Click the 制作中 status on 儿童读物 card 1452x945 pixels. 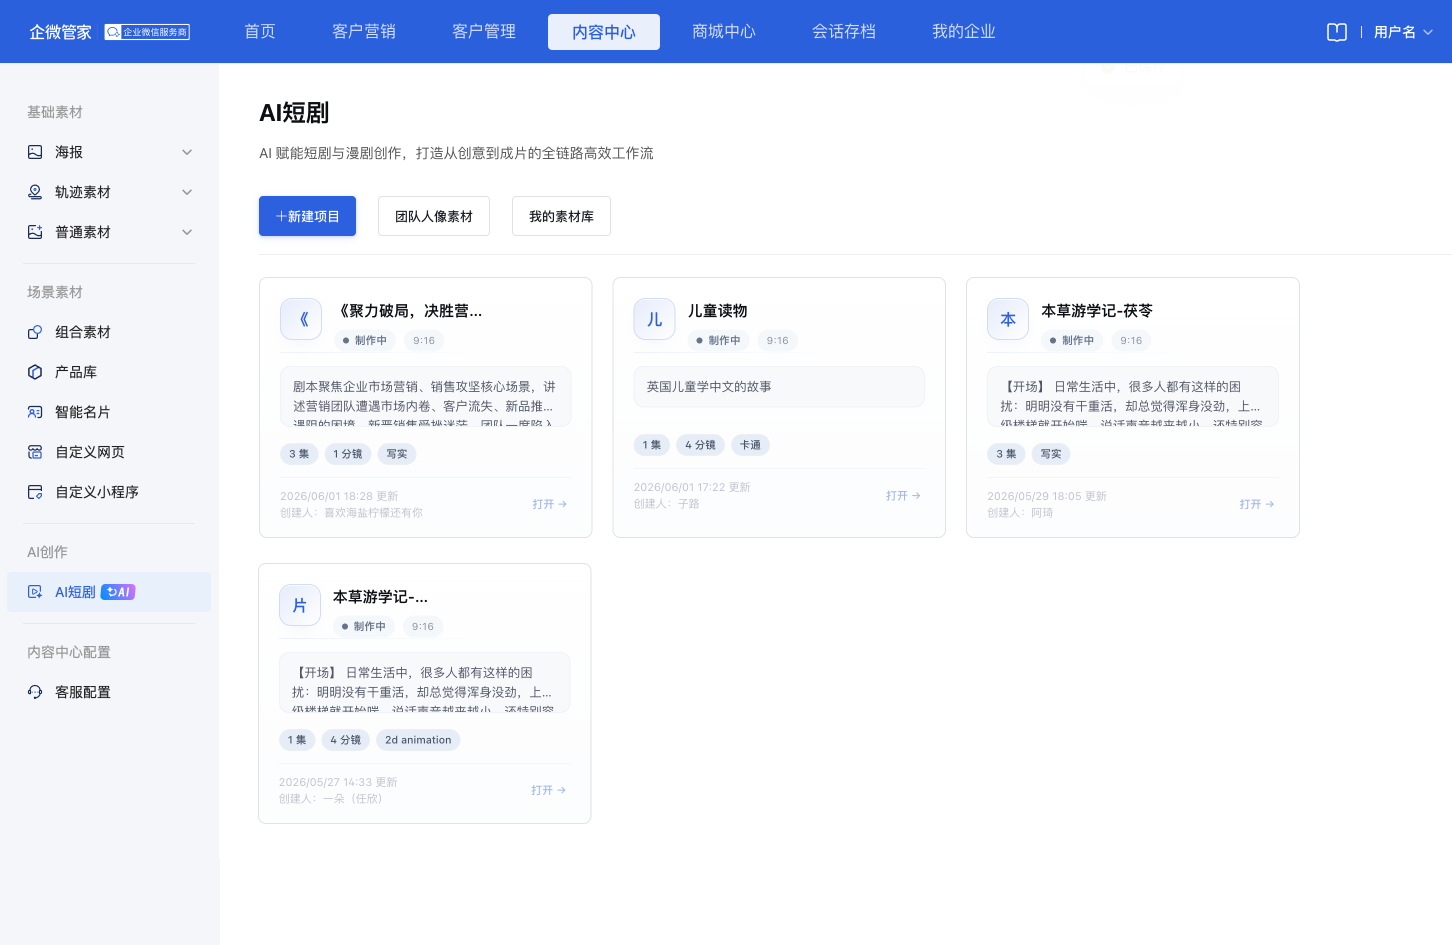718,340
